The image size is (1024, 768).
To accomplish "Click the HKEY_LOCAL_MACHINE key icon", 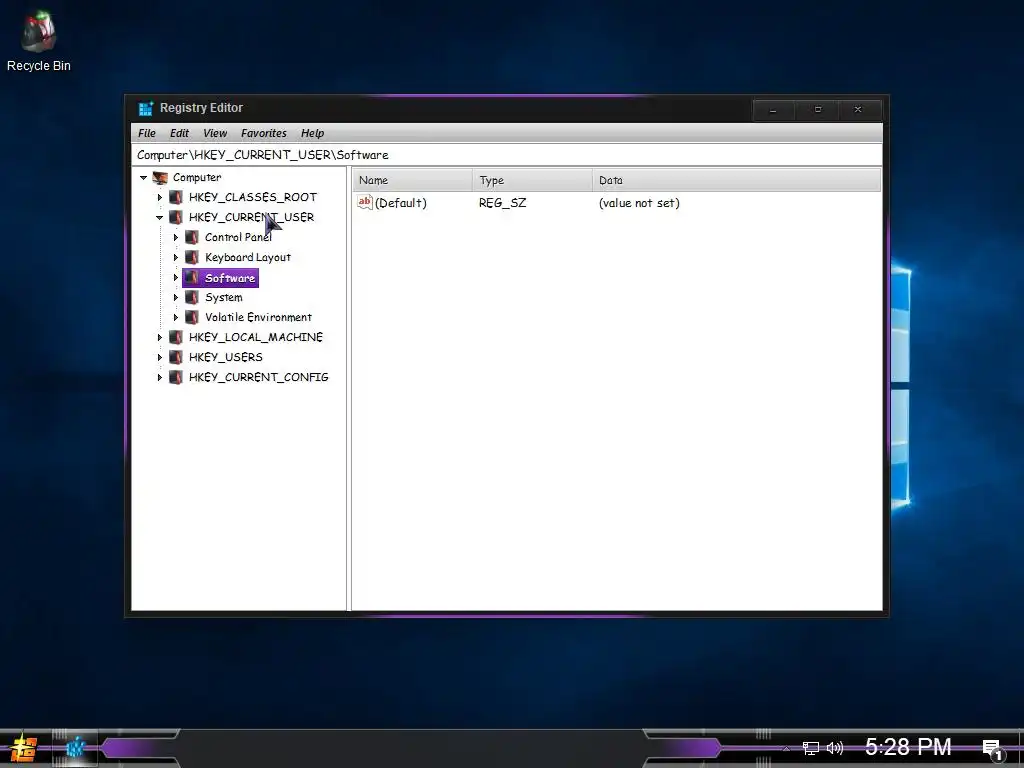I will tap(176, 337).
